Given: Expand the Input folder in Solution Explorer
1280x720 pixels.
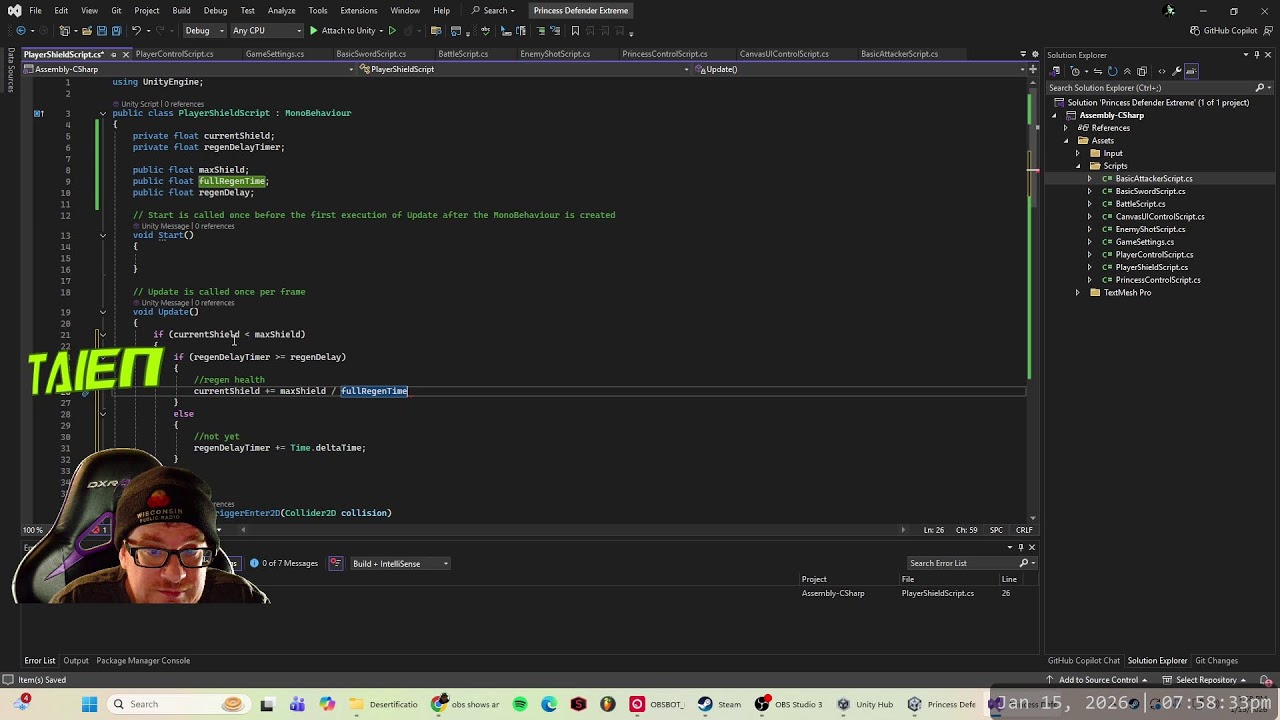Looking at the screenshot, I should pyautogui.click(x=1078, y=154).
